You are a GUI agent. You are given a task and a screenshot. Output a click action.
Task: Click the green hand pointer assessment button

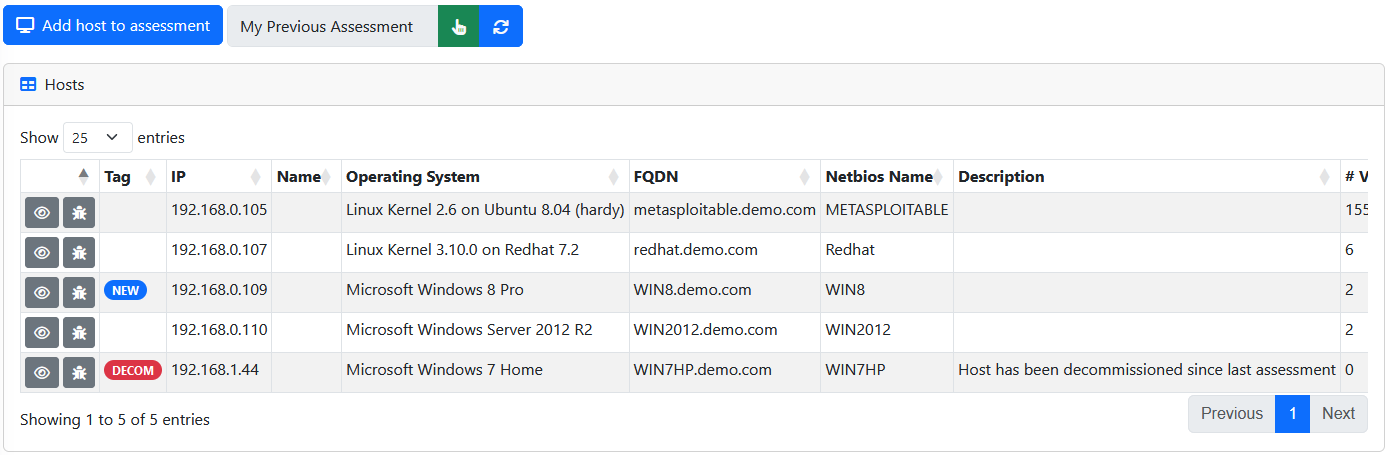click(459, 26)
